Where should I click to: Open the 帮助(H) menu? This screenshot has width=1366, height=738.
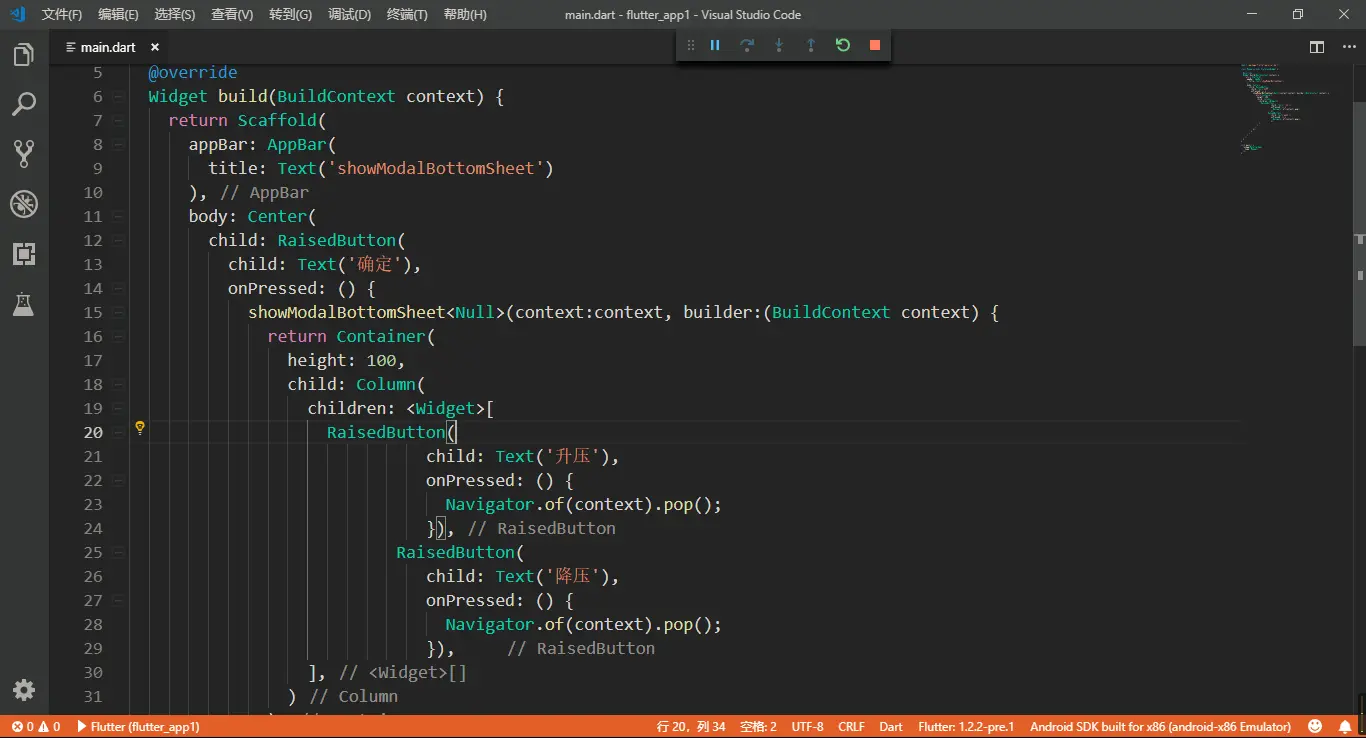coord(465,15)
